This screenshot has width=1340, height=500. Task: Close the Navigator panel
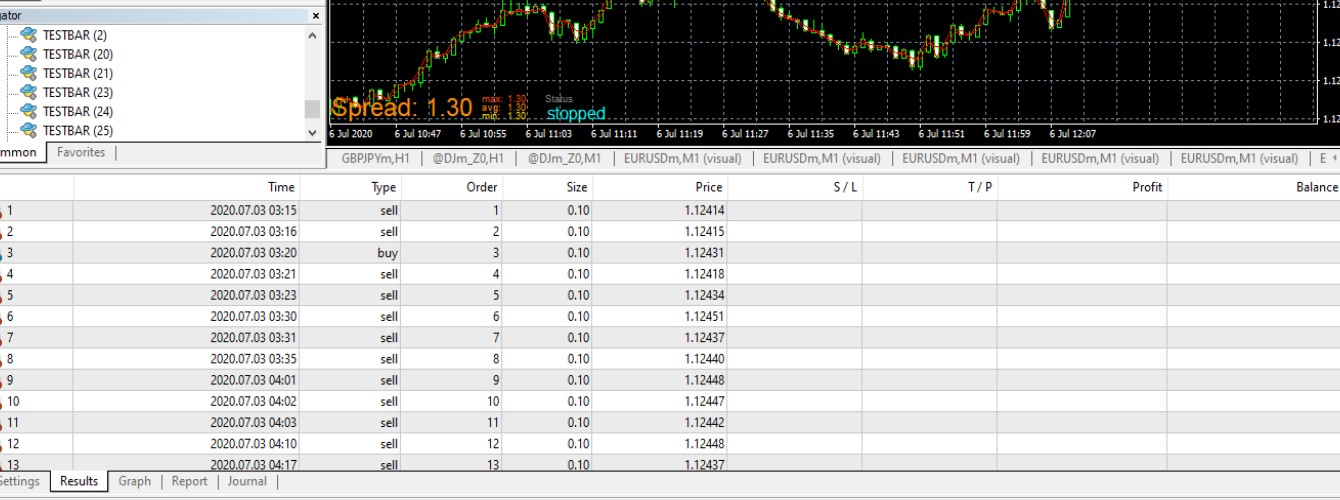(316, 16)
